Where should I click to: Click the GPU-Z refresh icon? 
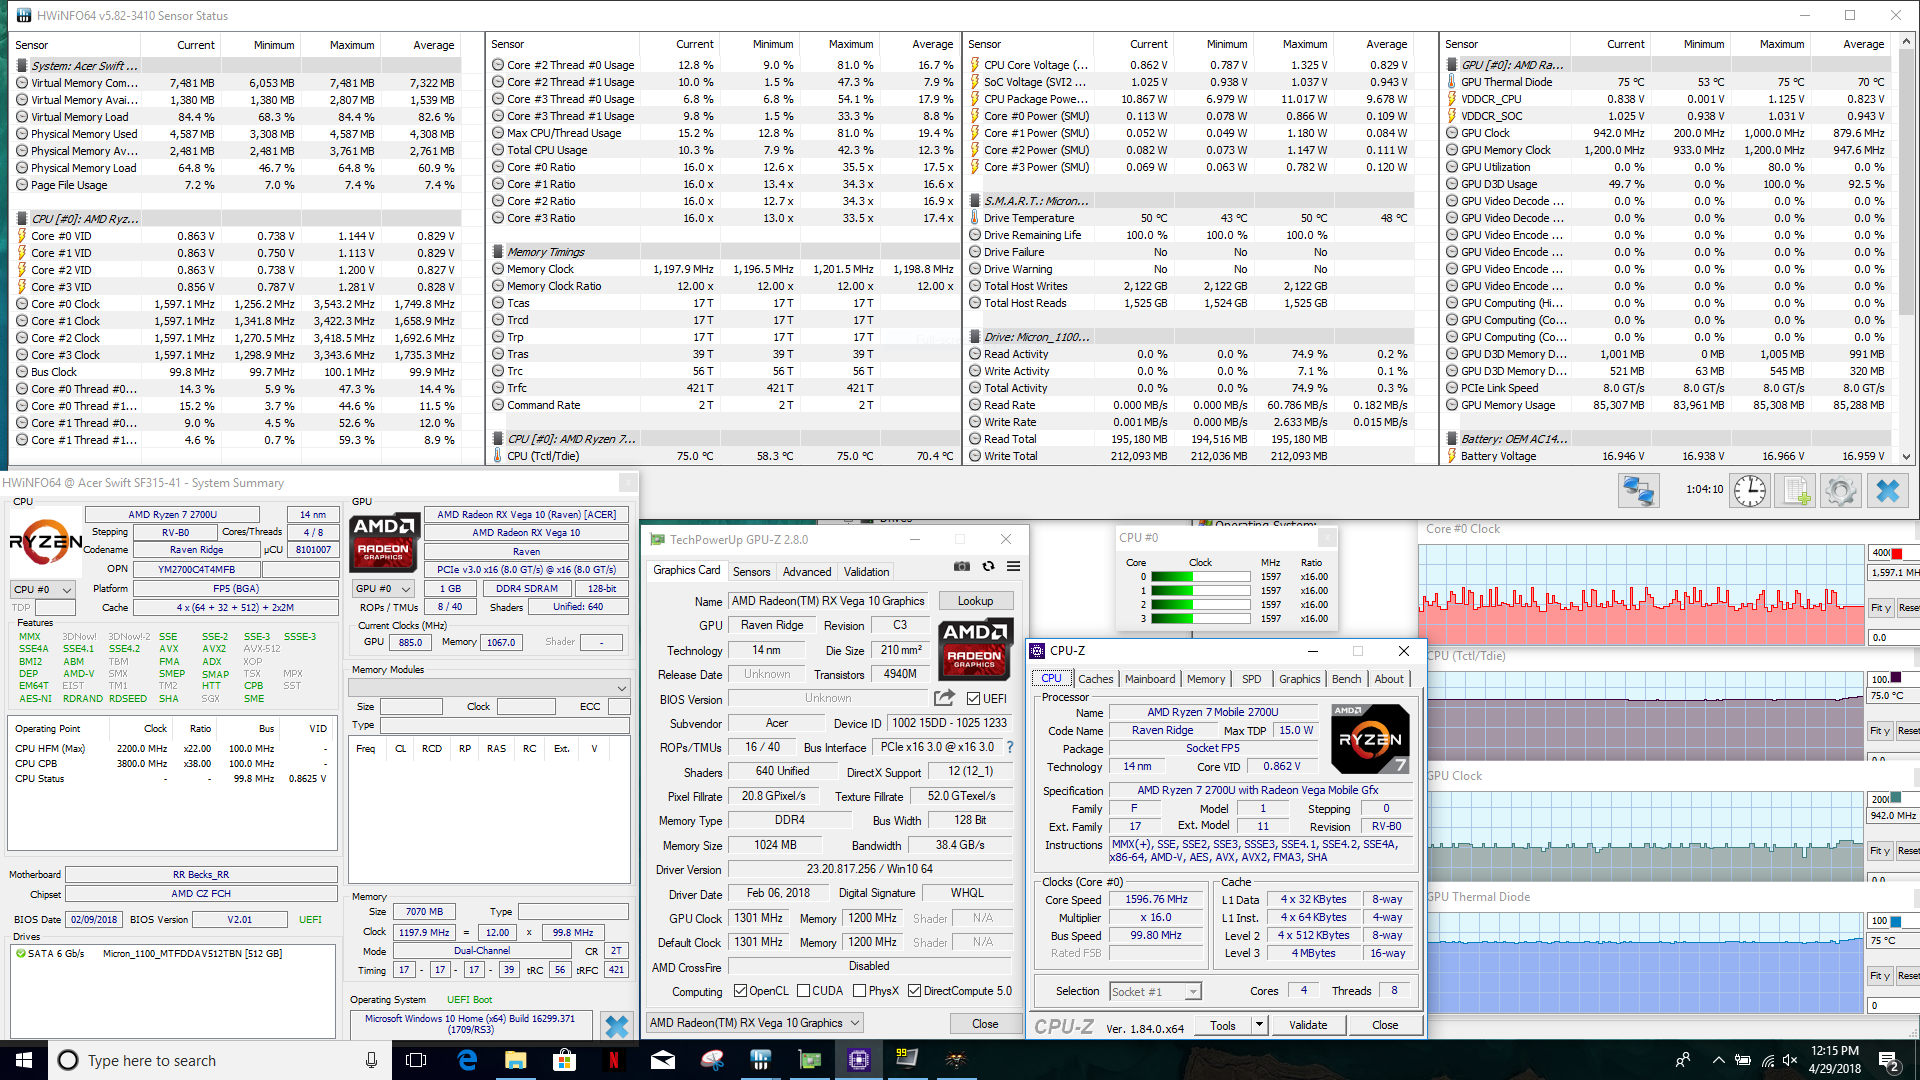coord(988,566)
